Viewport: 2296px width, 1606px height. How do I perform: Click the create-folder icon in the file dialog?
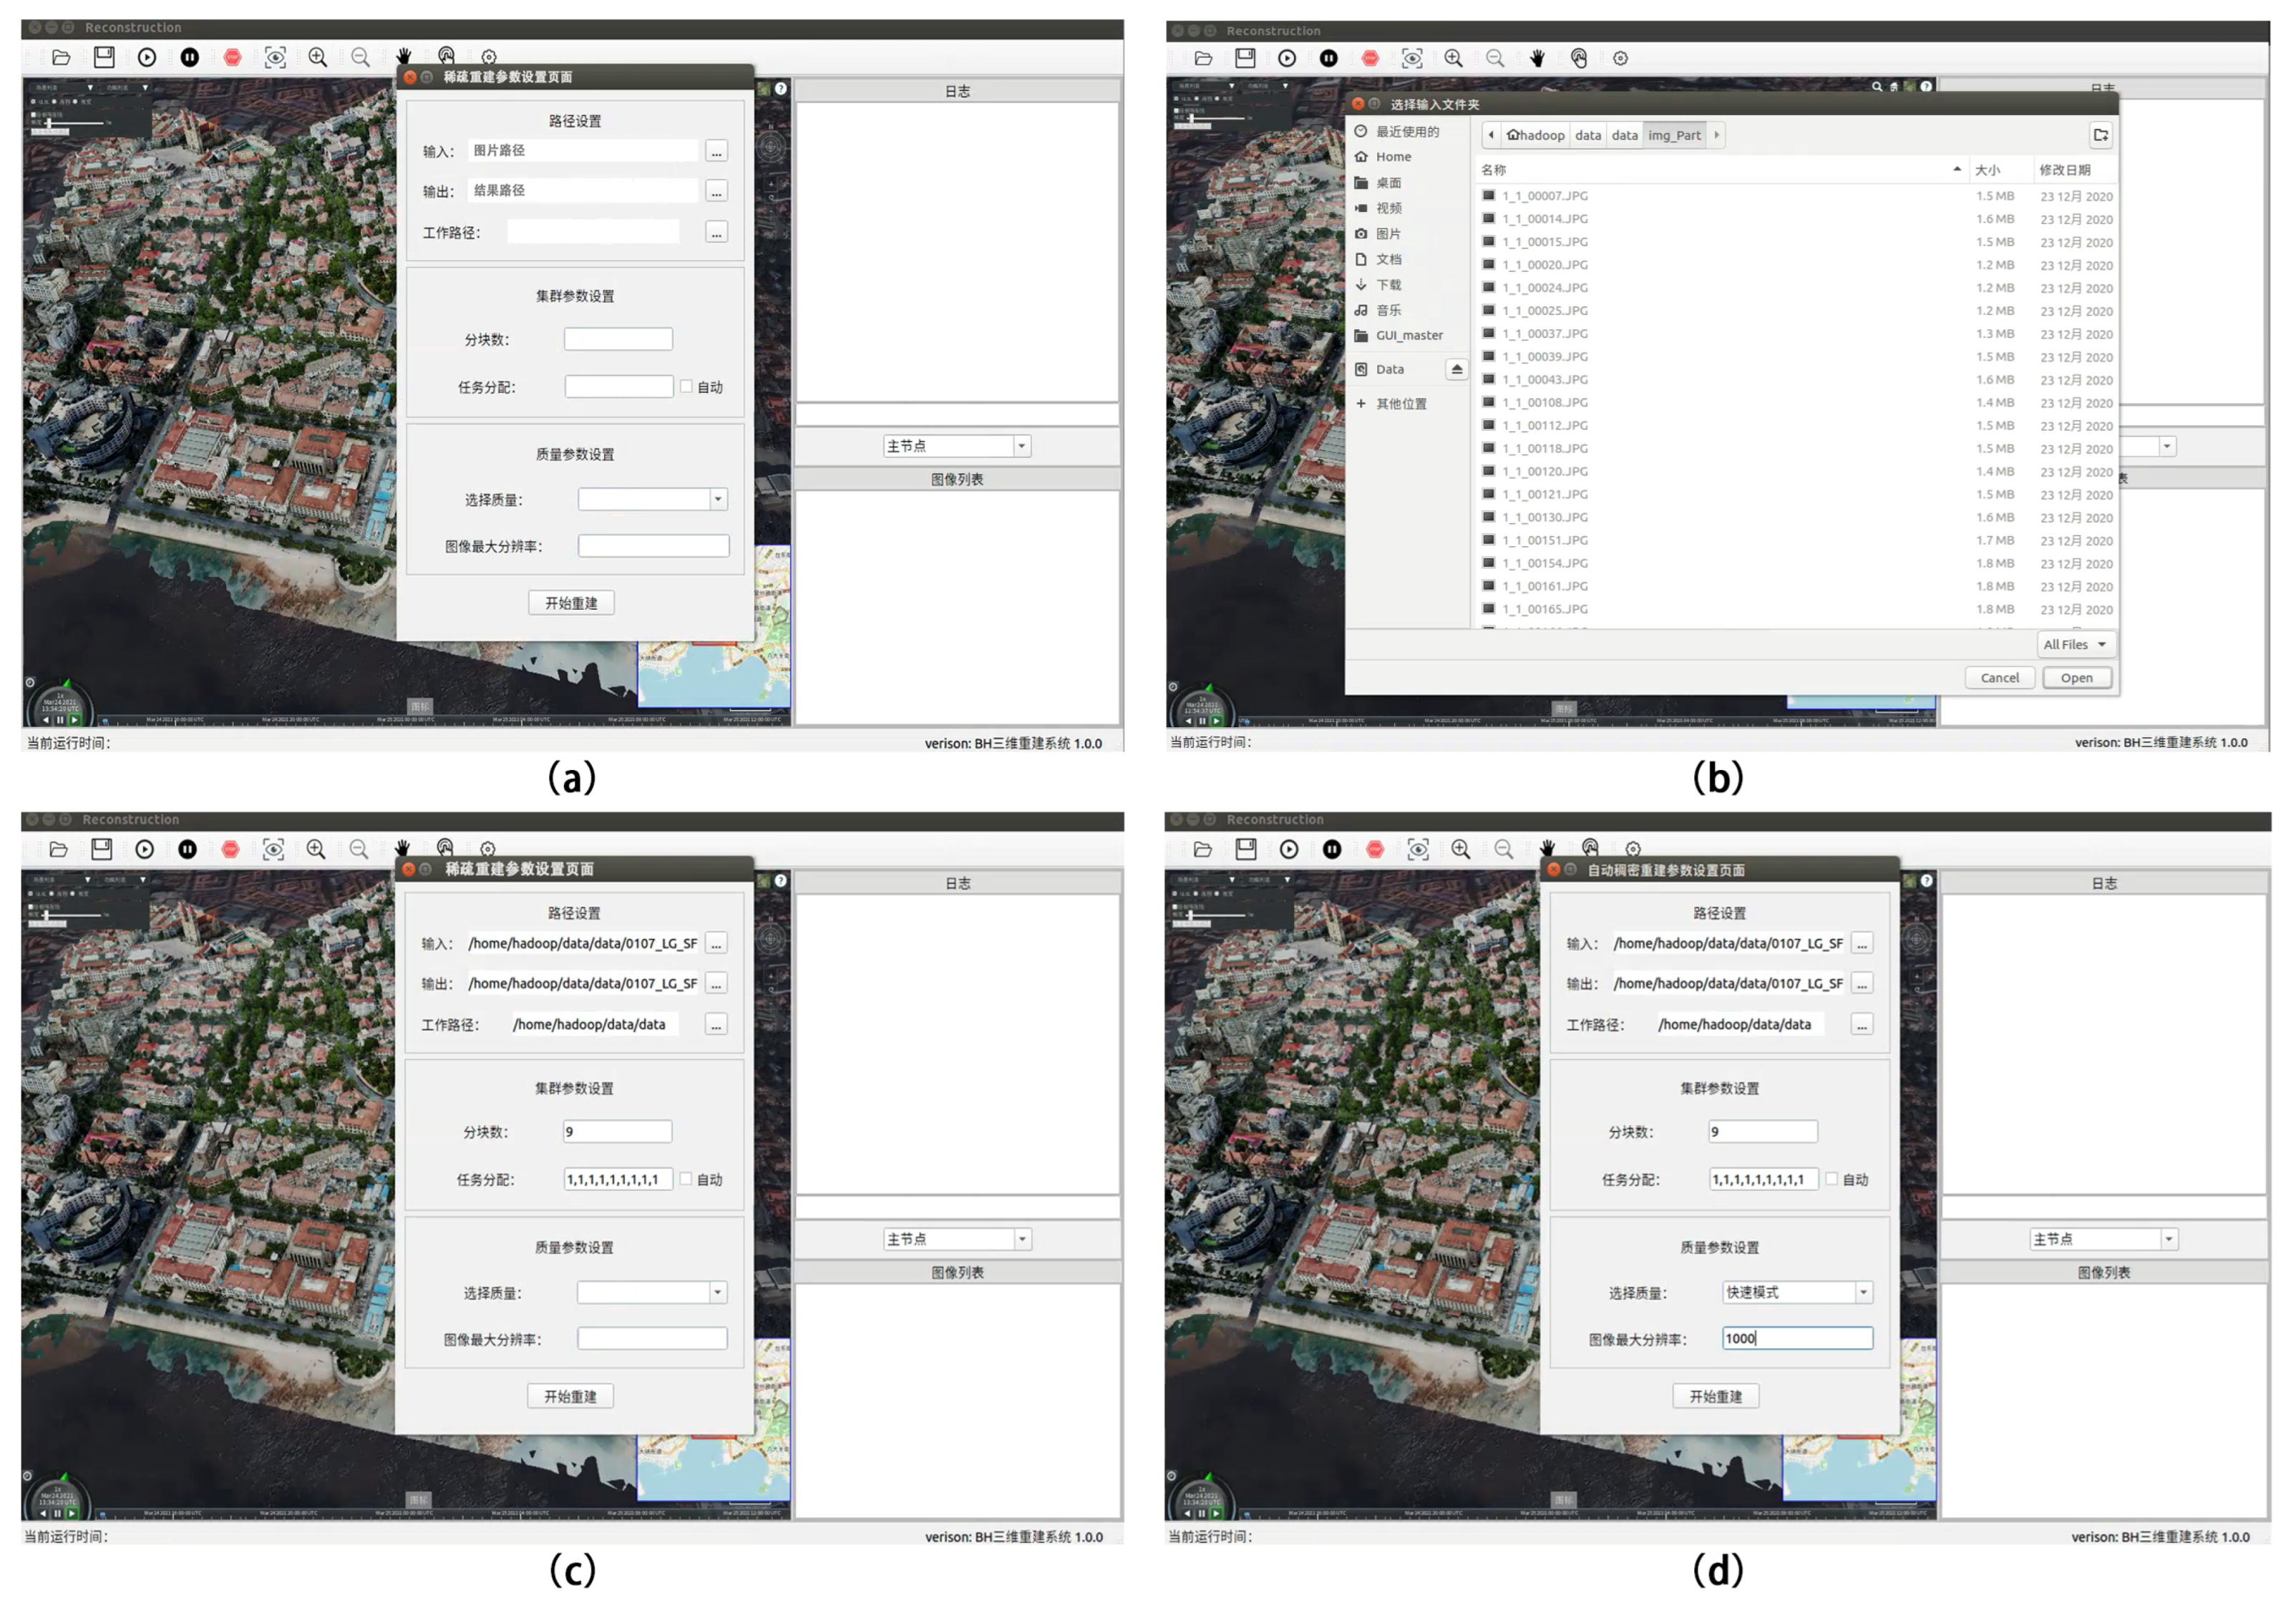coord(2100,135)
